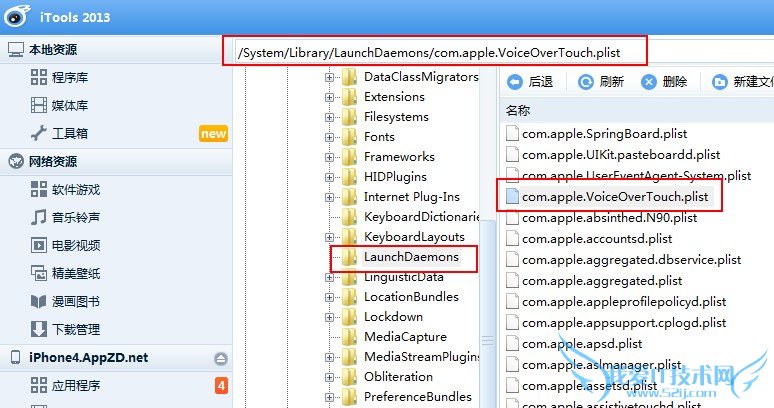Select com.apple.aggregated.dbservice.plist file
774x408 pixels.
point(632,260)
